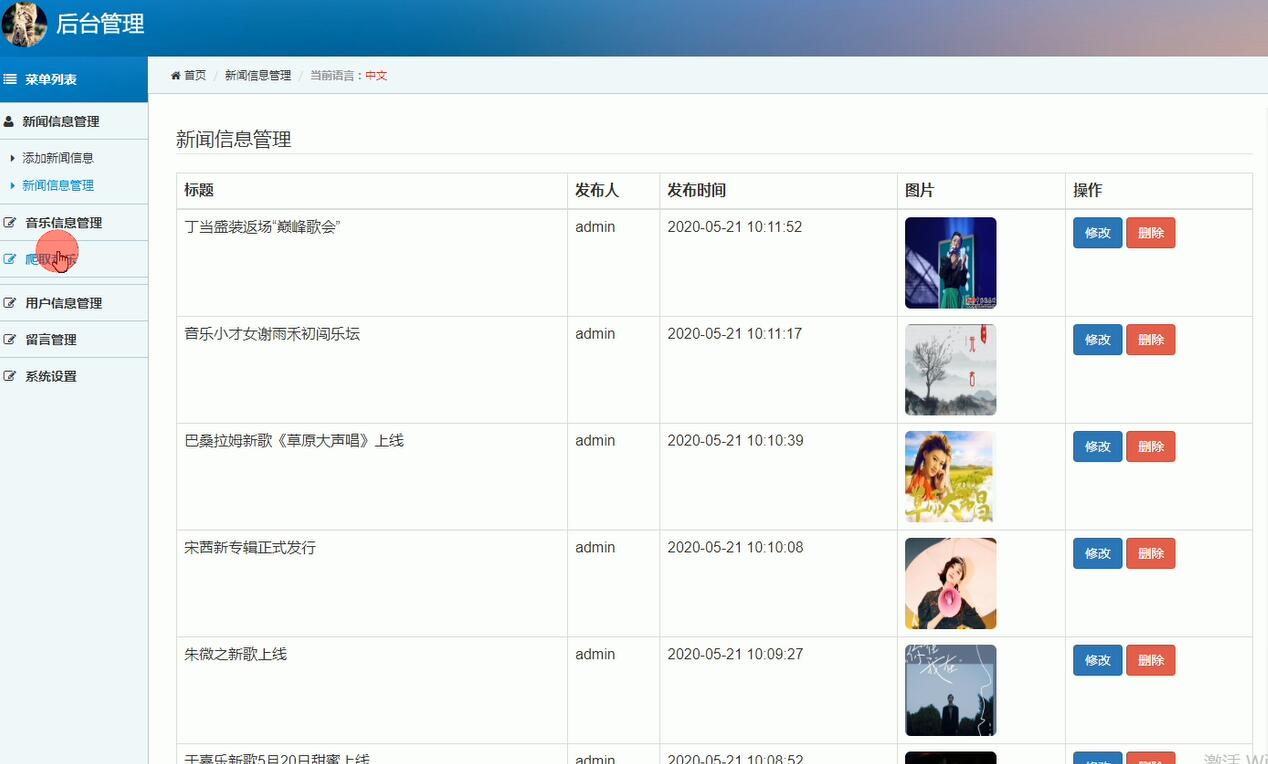Click the pencil icon next to 系统设置
1268x764 pixels.
tap(10, 377)
